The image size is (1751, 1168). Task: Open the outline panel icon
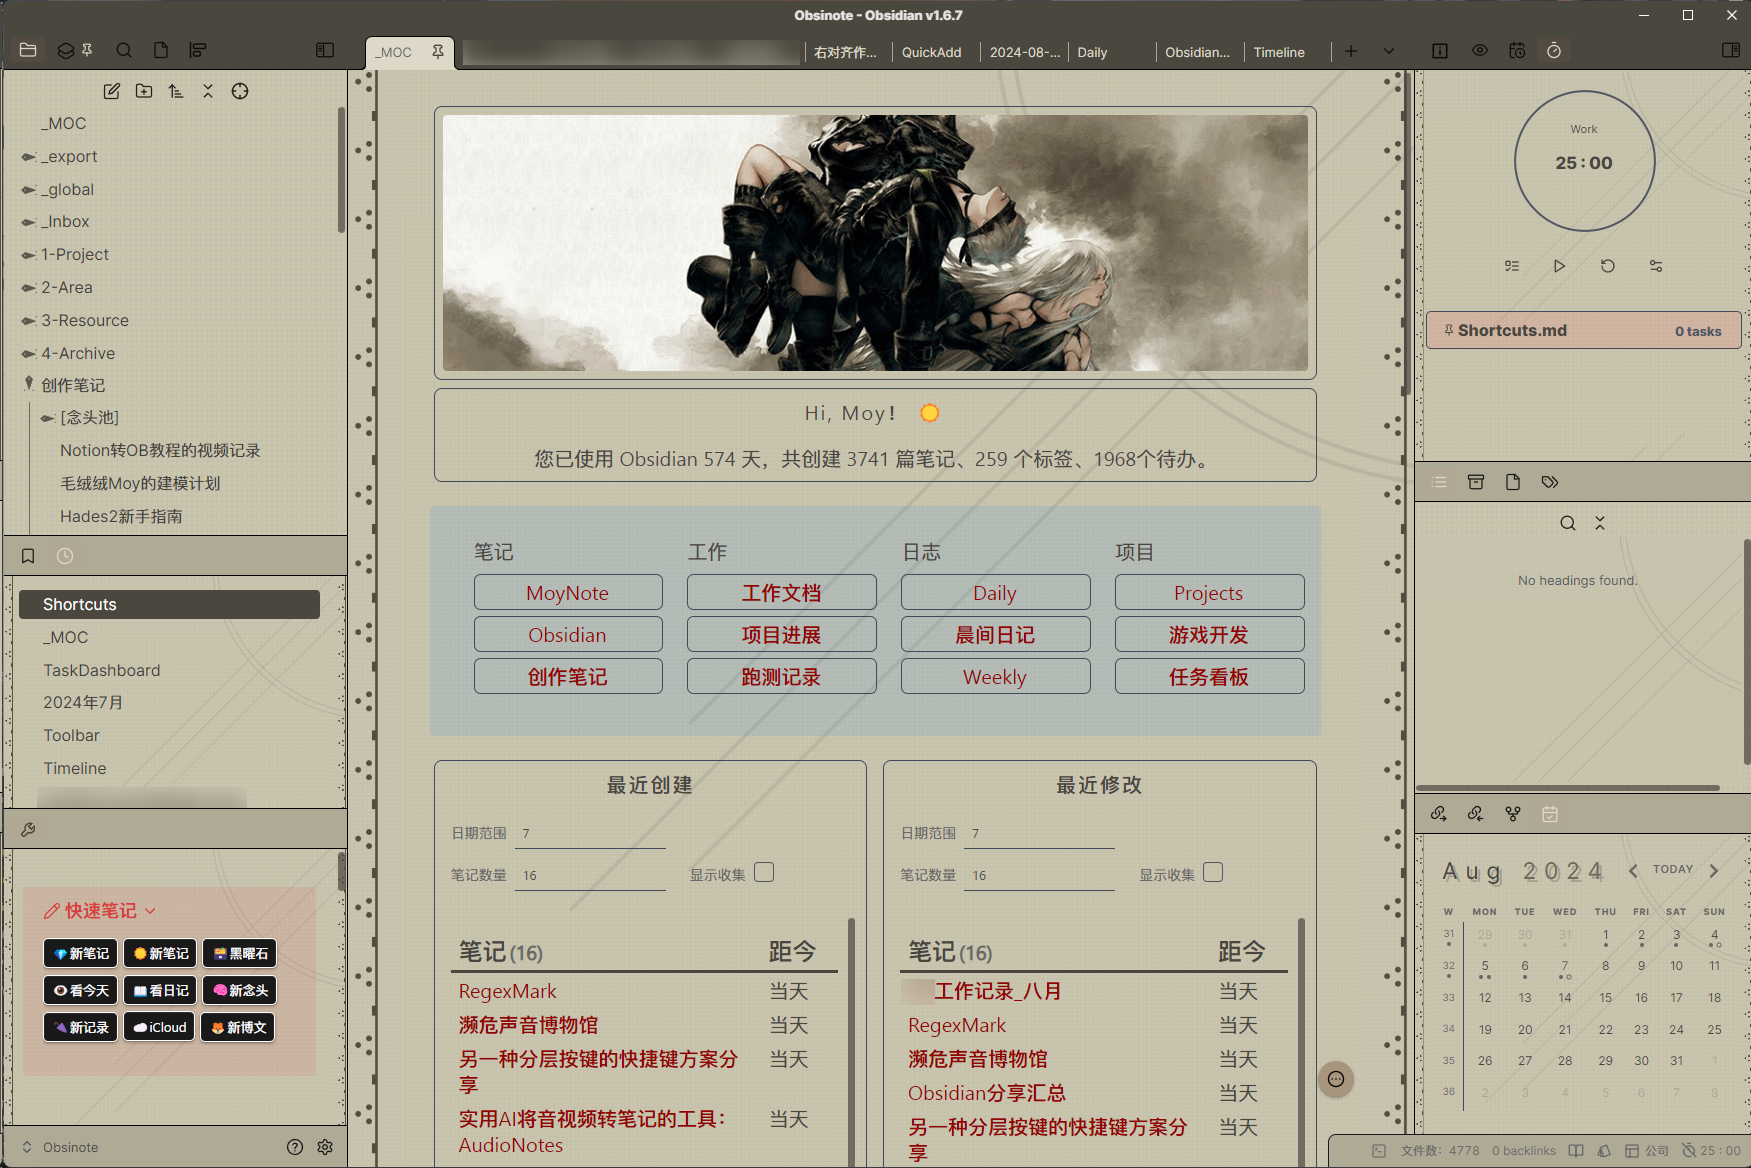point(1439,482)
